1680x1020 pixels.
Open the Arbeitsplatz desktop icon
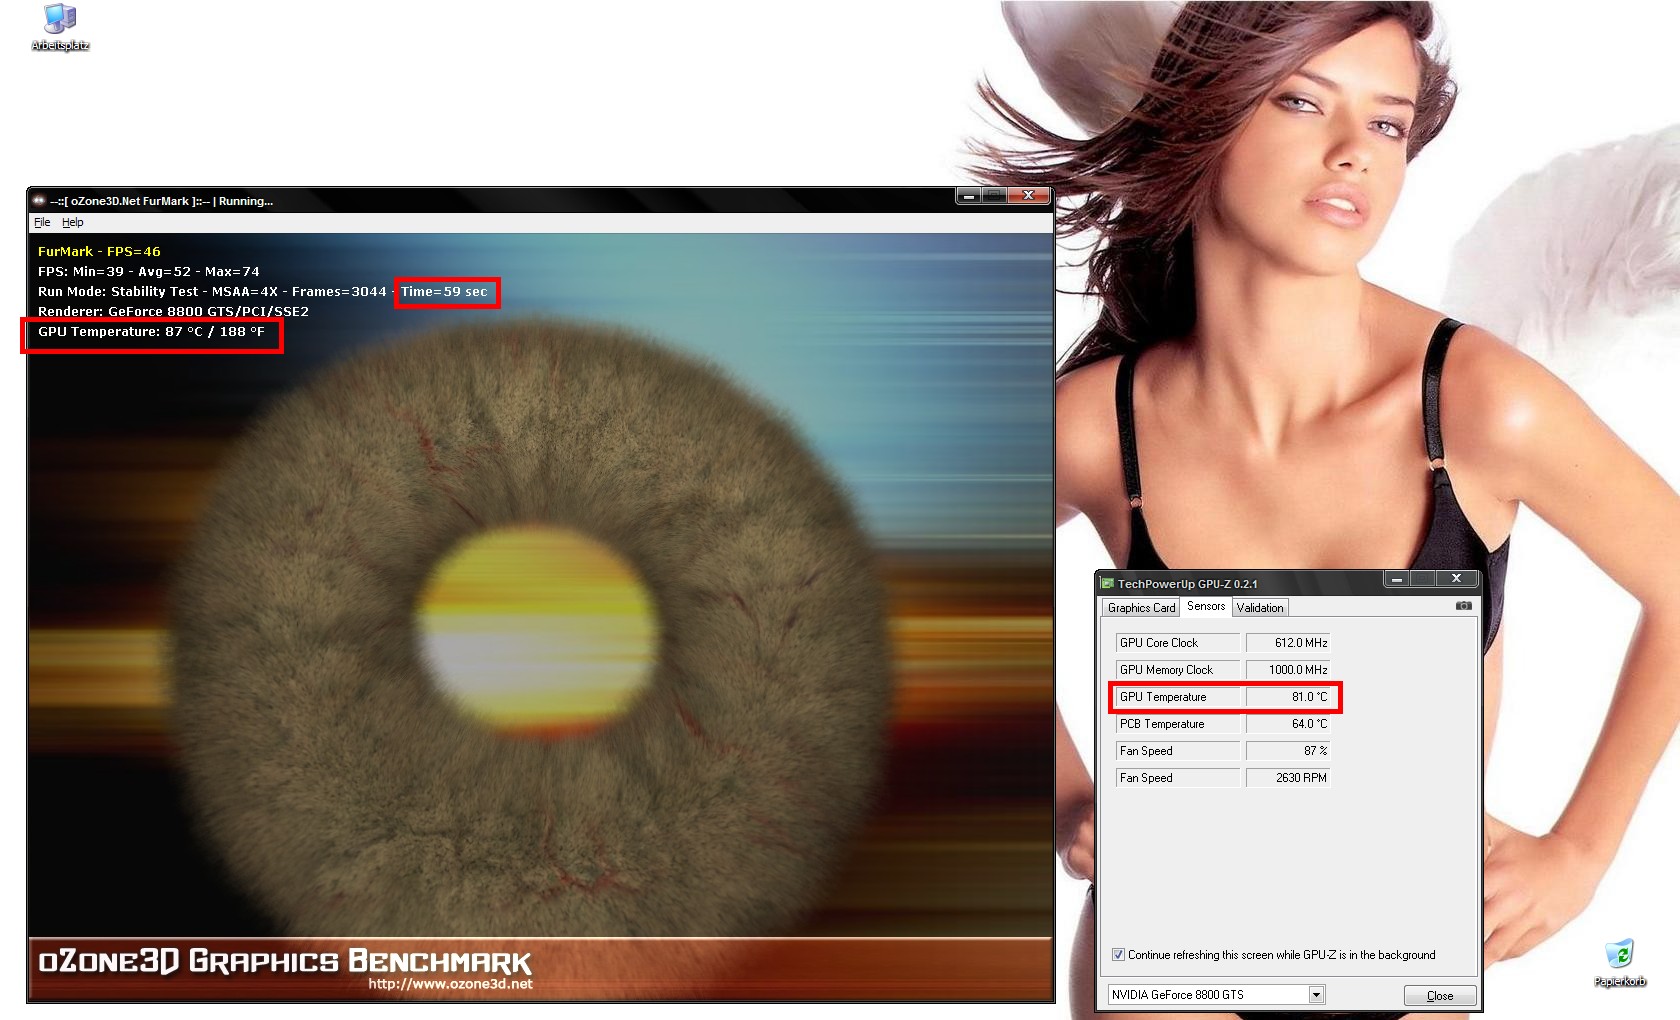[60, 28]
